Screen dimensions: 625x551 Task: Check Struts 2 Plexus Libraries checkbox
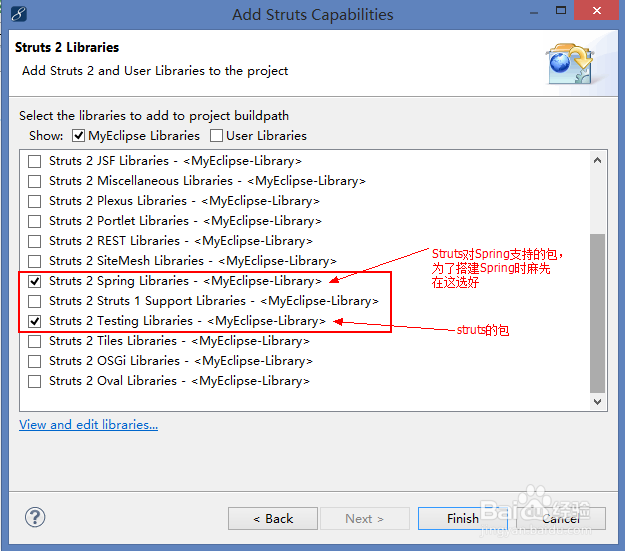pyautogui.click(x=35, y=201)
